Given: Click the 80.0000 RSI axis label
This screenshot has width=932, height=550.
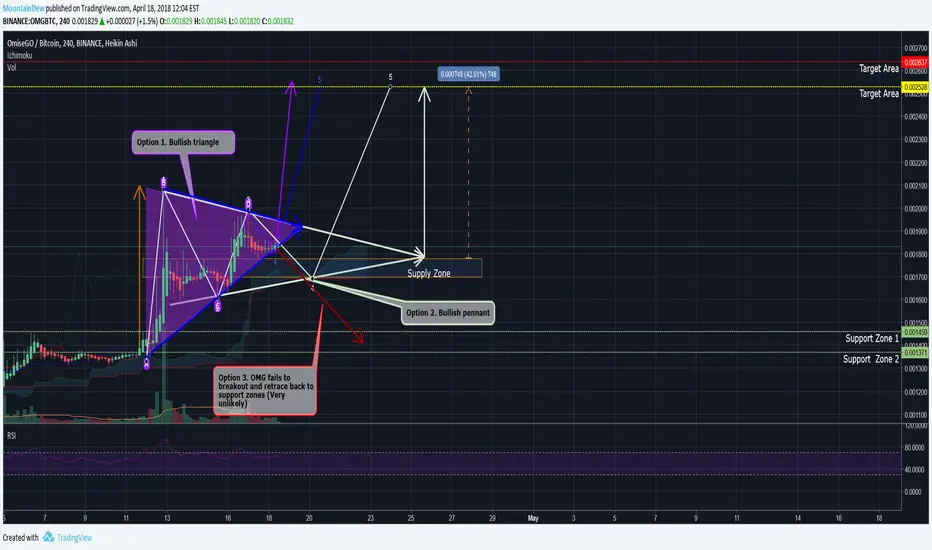Looking at the screenshot, I should (915, 447).
